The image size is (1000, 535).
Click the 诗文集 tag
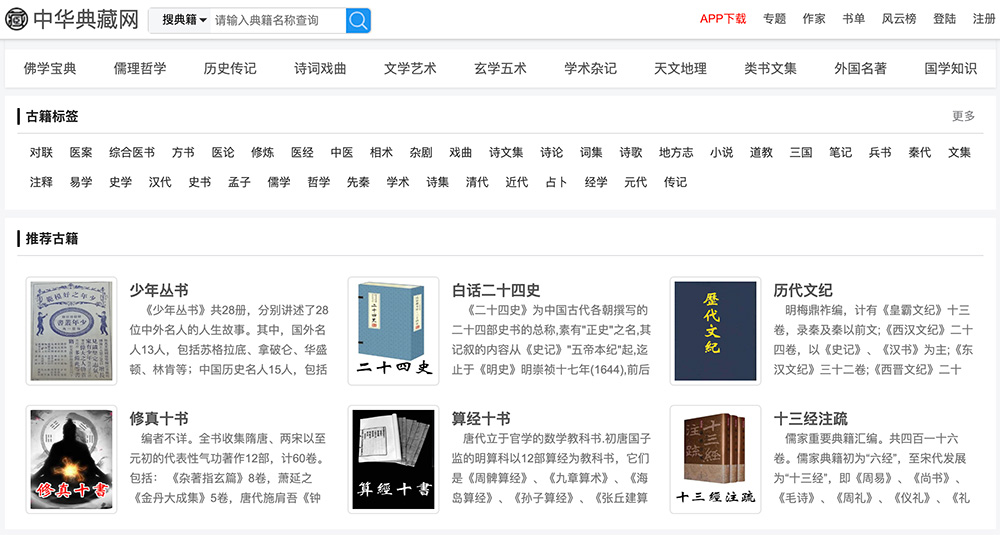click(x=506, y=152)
